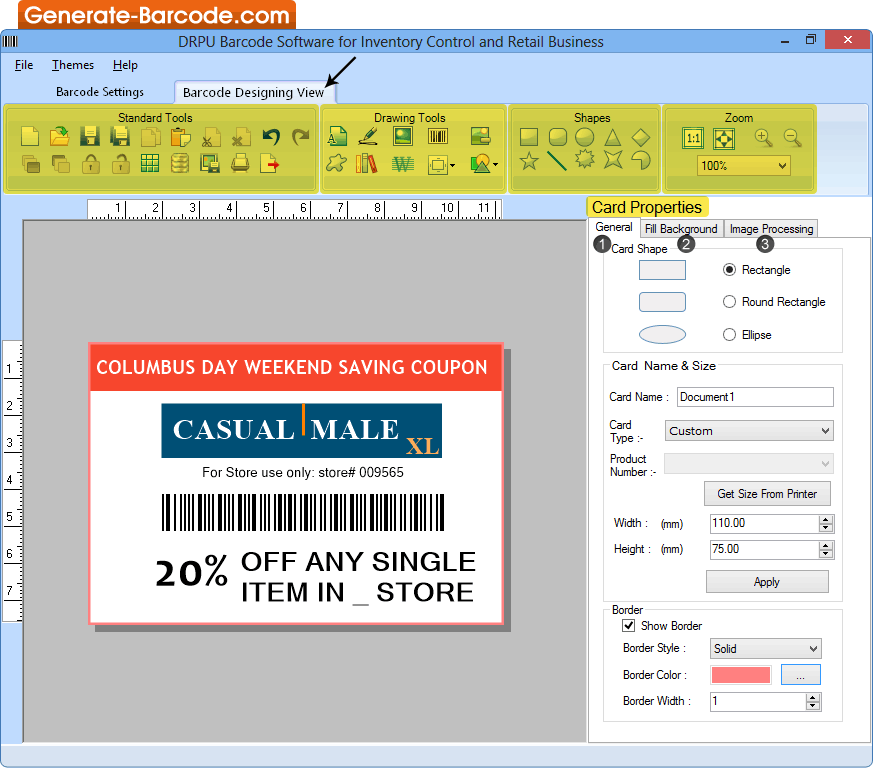Save design as image icon
The width and height of the screenshot is (873, 768).
pos(210,163)
